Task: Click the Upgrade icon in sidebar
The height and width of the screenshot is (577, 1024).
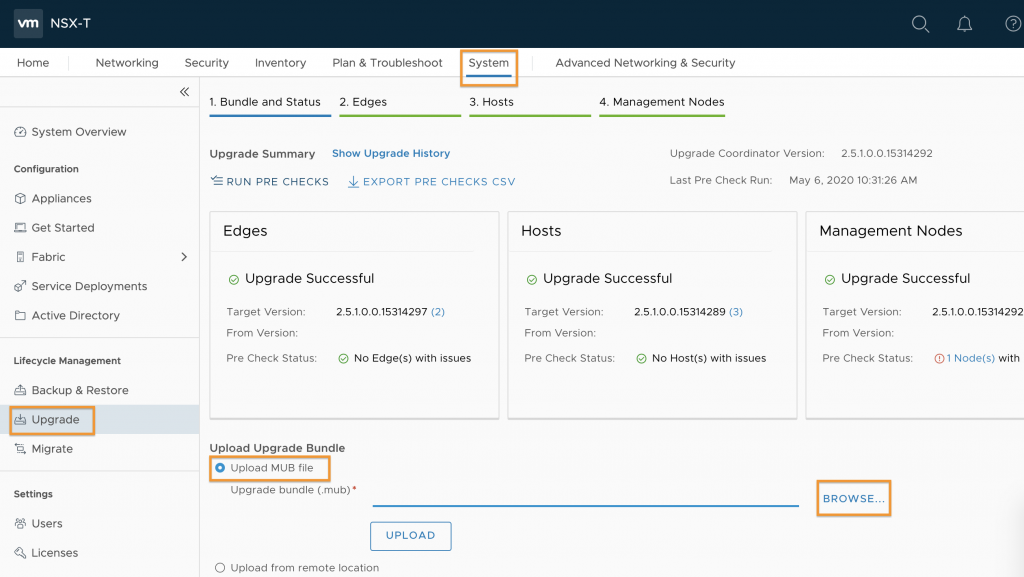Action: [20, 420]
